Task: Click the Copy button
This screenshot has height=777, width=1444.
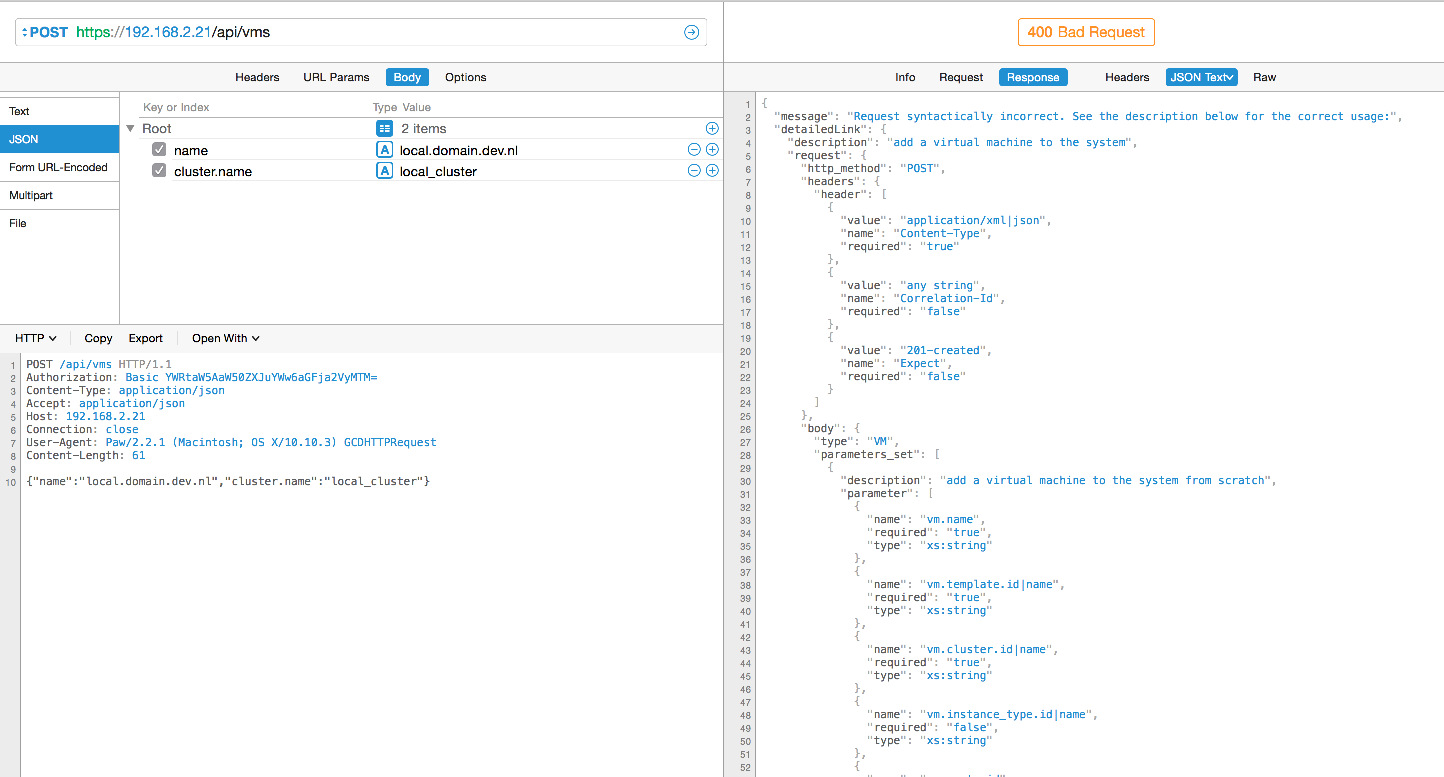Action: pos(98,338)
